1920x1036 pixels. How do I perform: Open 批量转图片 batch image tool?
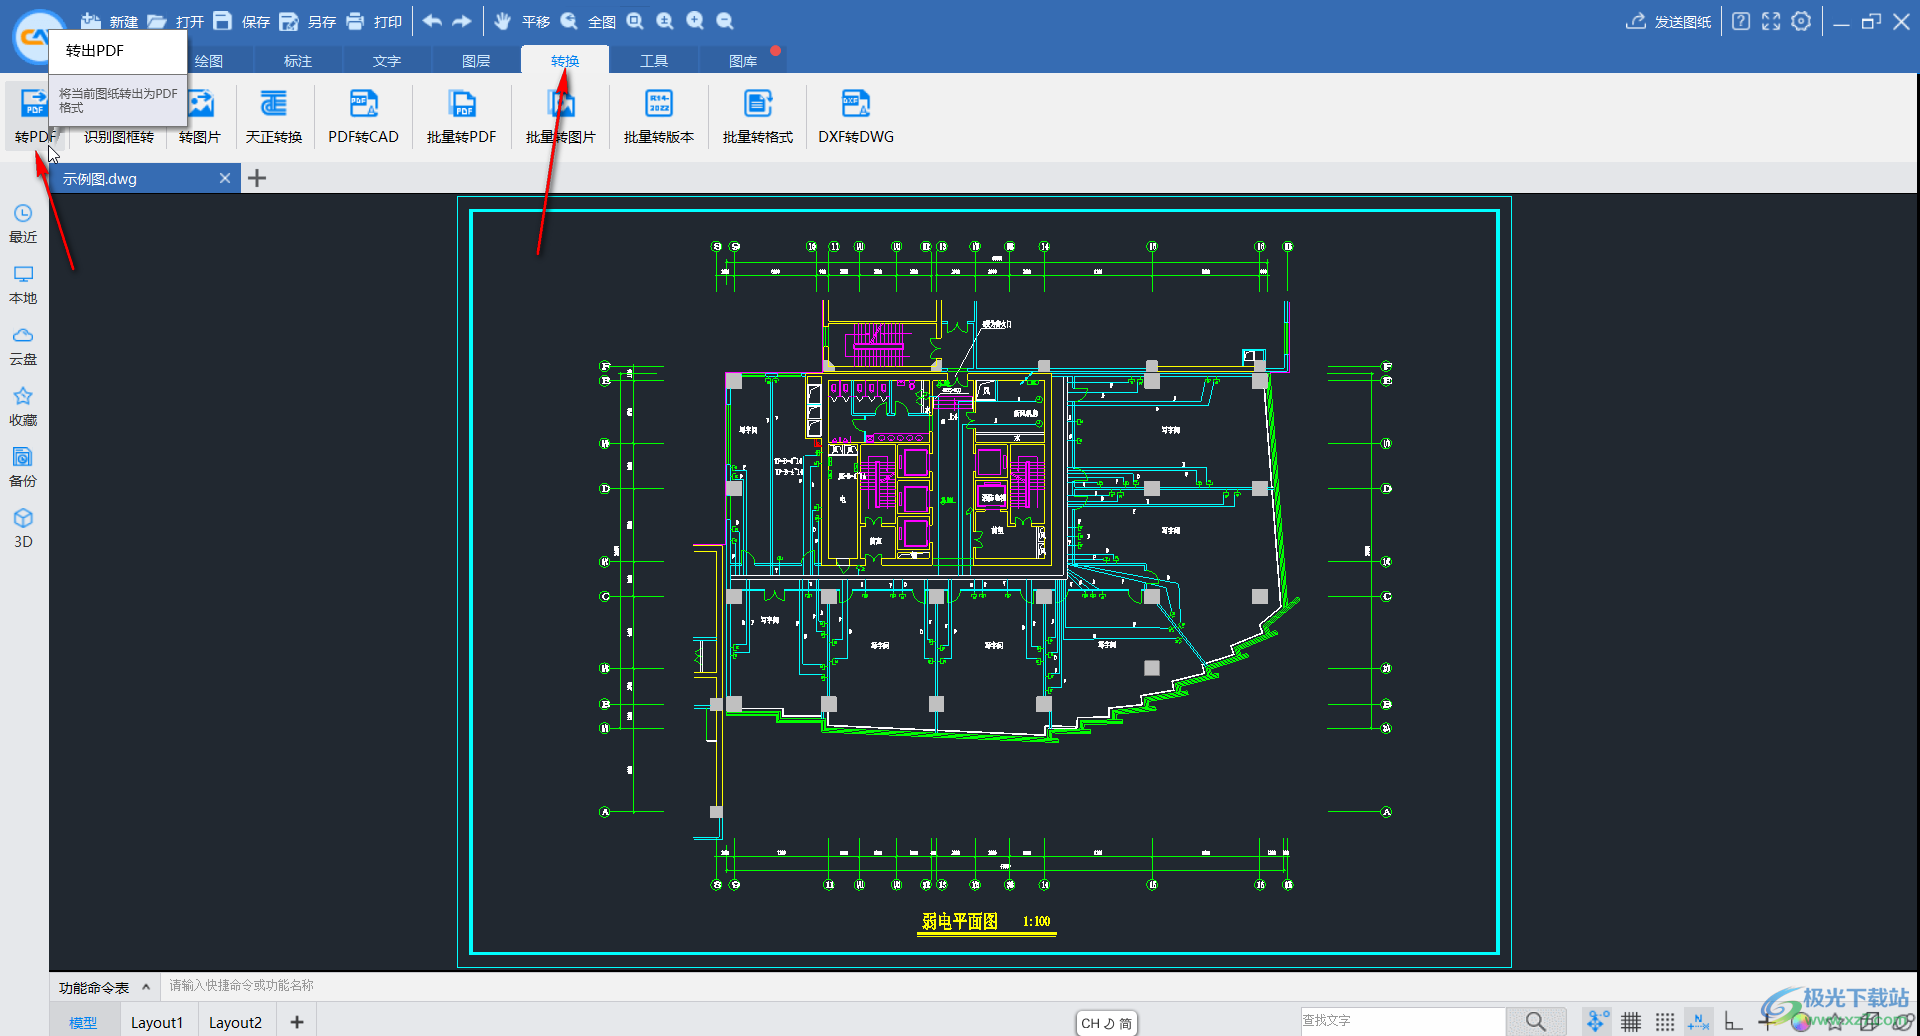(560, 117)
